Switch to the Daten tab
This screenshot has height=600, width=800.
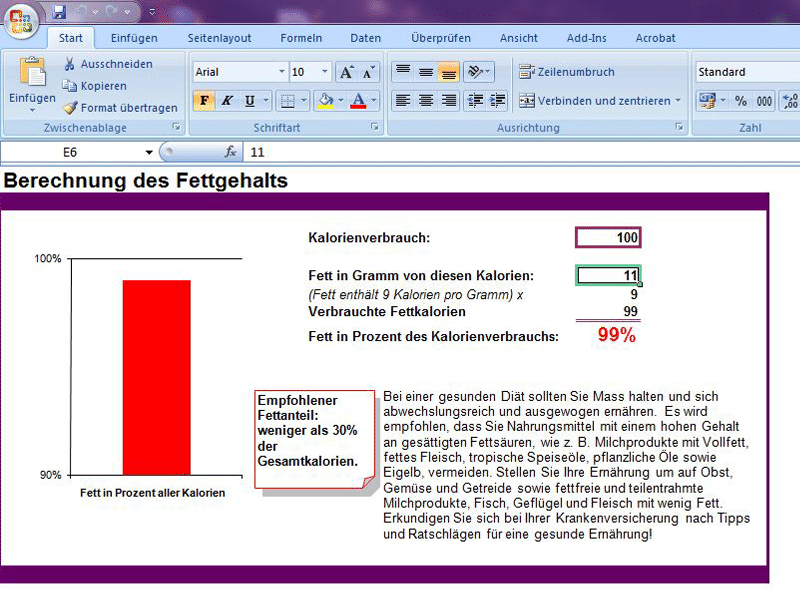[x=365, y=38]
